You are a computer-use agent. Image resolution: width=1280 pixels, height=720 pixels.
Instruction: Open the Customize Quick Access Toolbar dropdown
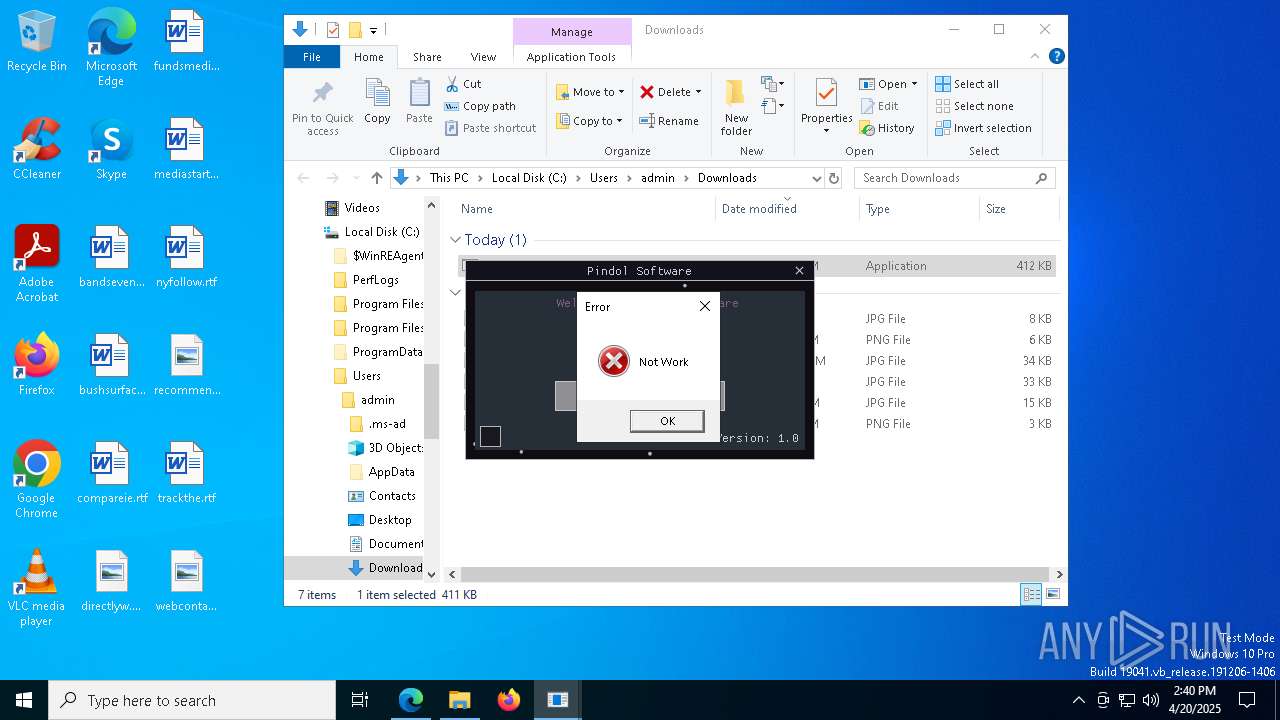[373, 31]
